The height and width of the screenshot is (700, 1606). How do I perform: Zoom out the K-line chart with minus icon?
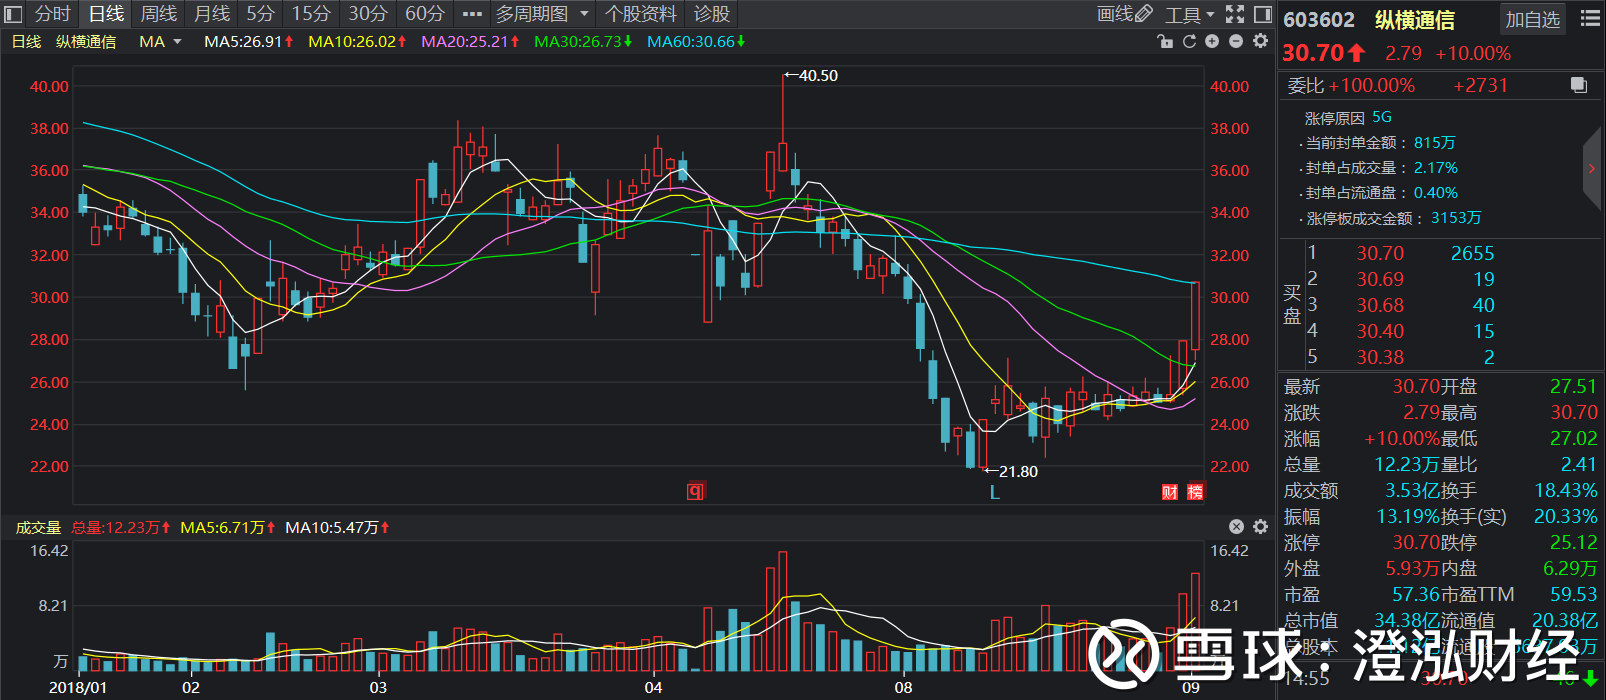(x=1236, y=41)
